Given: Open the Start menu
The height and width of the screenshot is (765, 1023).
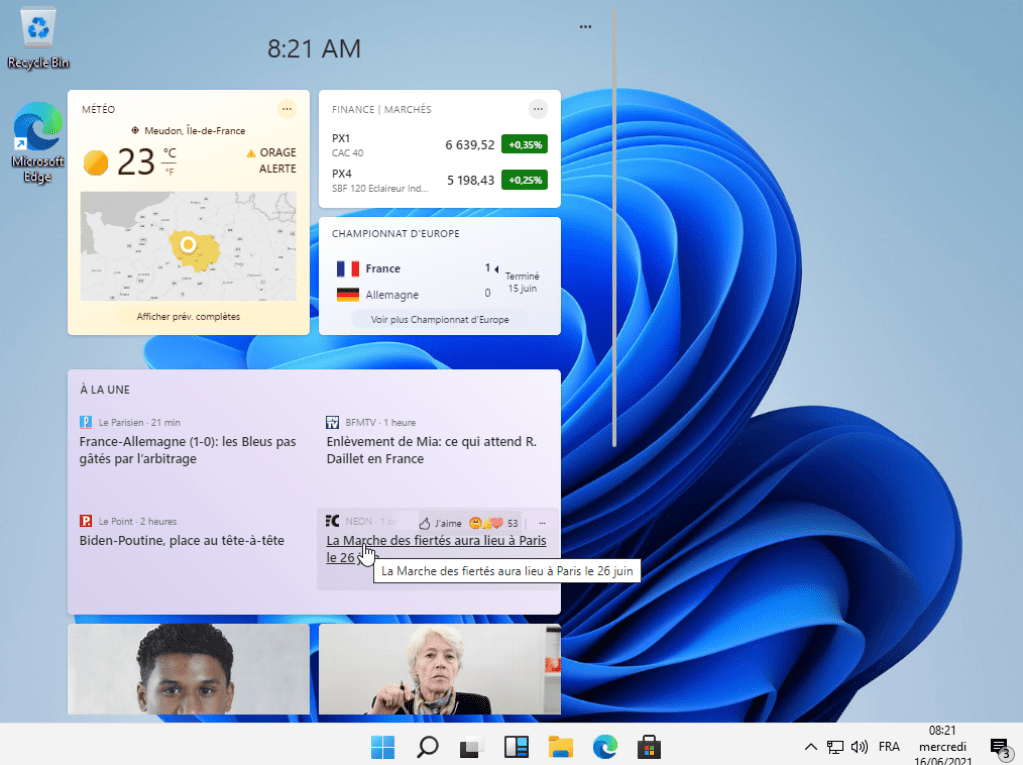Looking at the screenshot, I should 383,746.
